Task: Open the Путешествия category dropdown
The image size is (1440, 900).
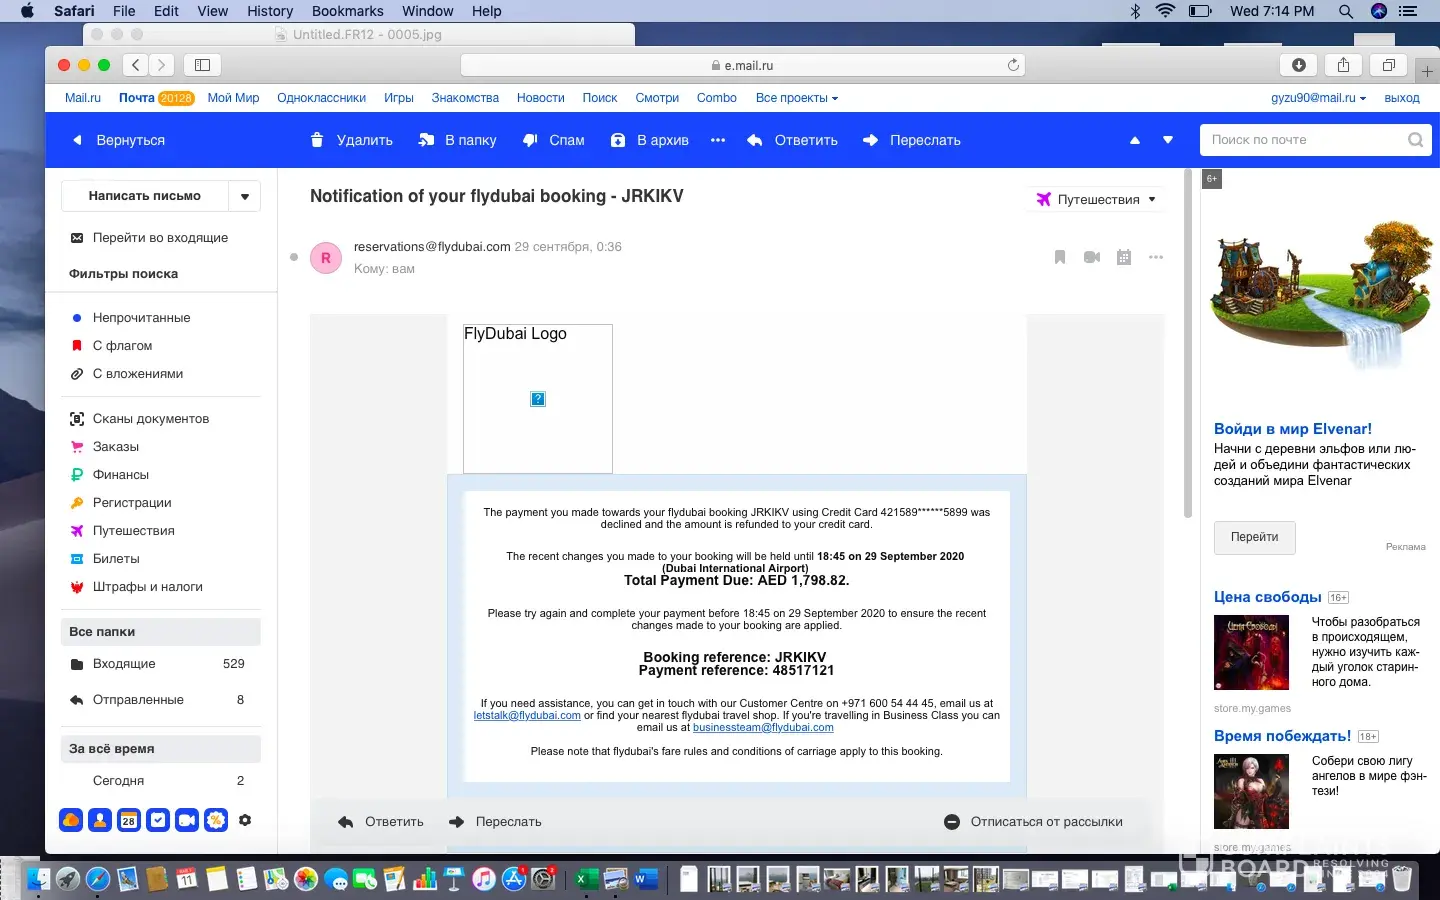Action: coord(1097,199)
